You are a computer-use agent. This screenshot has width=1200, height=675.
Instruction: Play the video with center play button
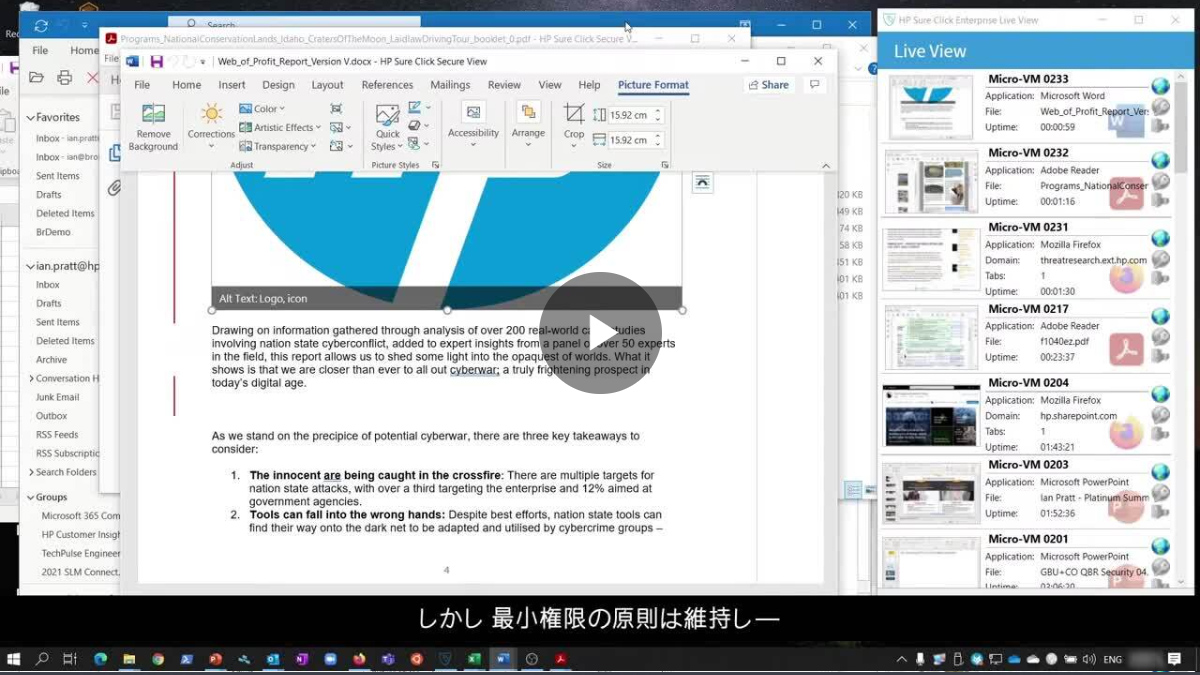(x=600, y=332)
